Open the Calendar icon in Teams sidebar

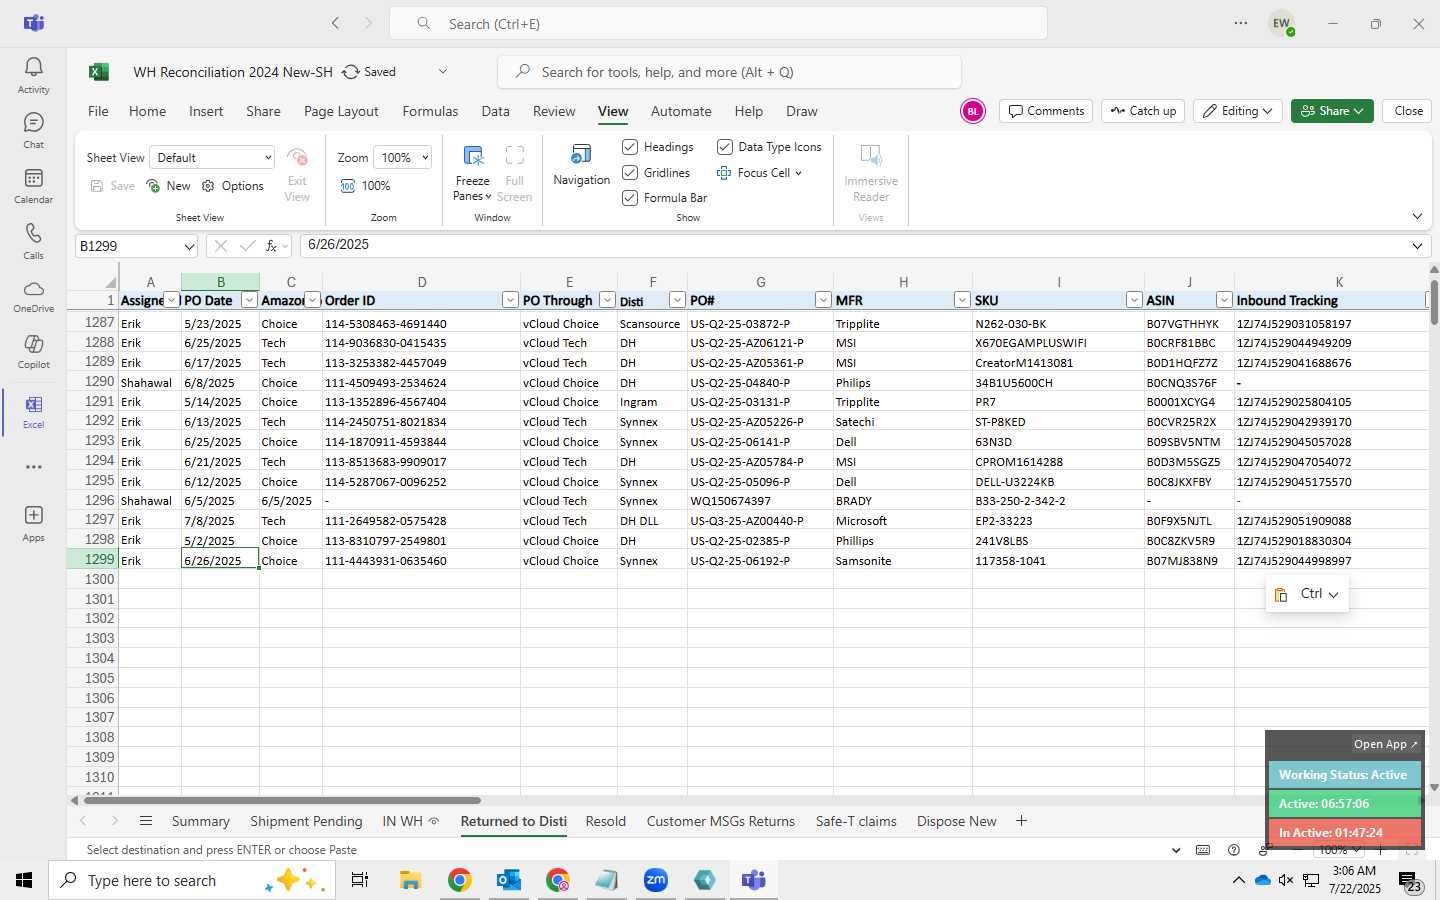coord(33,178)
